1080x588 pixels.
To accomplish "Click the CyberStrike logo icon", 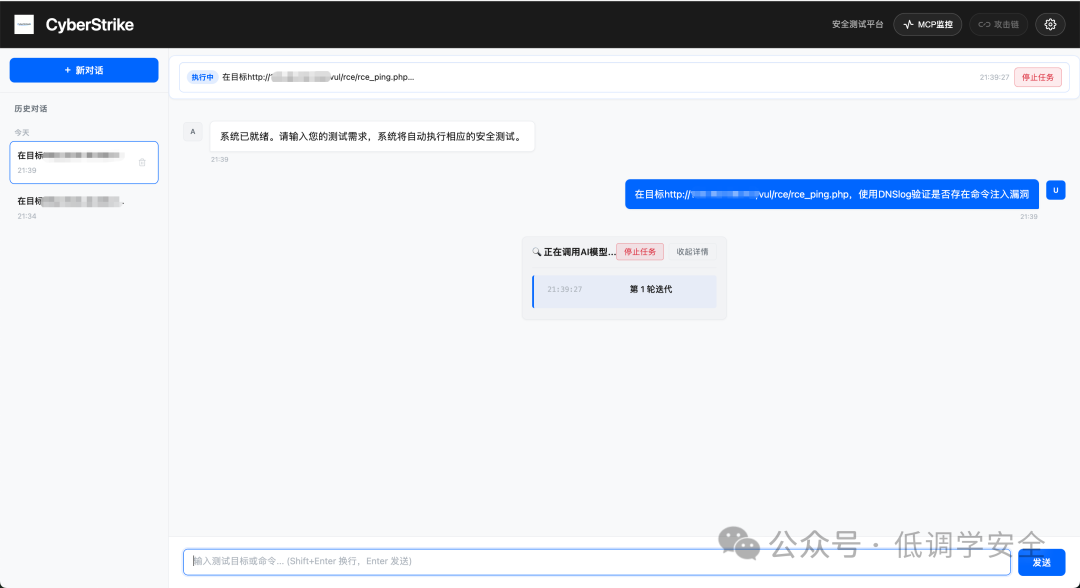I will (24, 25).
